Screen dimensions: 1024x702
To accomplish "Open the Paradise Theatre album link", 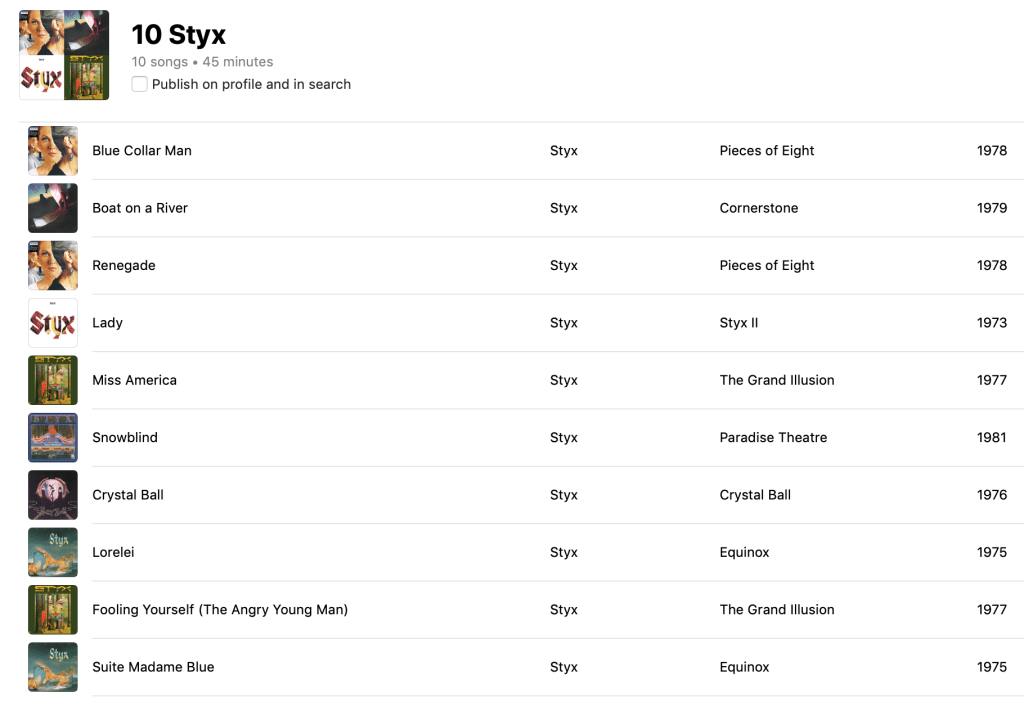I will coord(773,438).
